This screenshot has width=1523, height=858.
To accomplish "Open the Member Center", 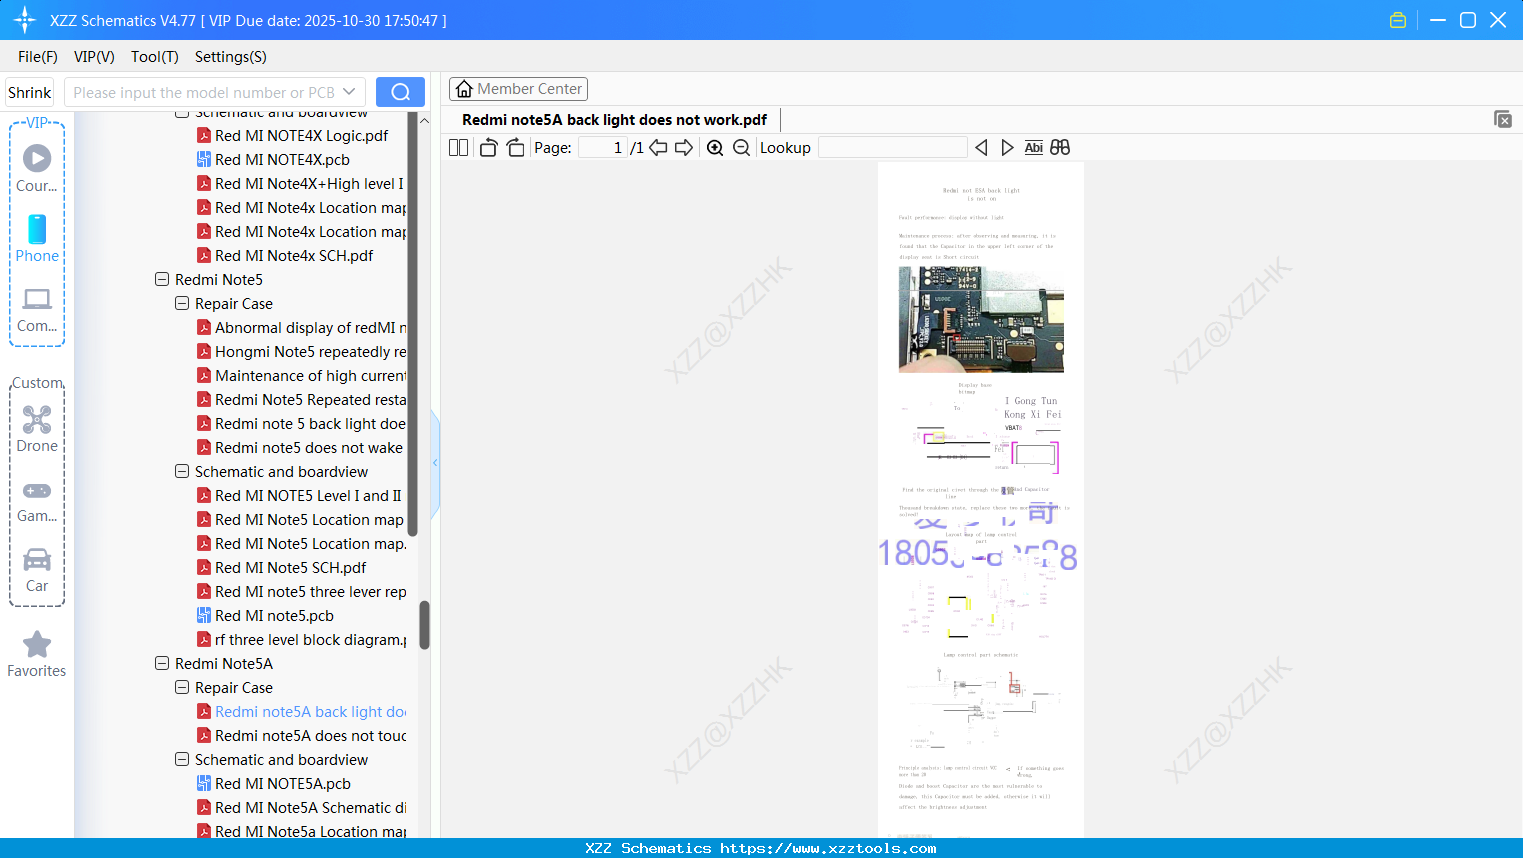I will coord(518,89).
